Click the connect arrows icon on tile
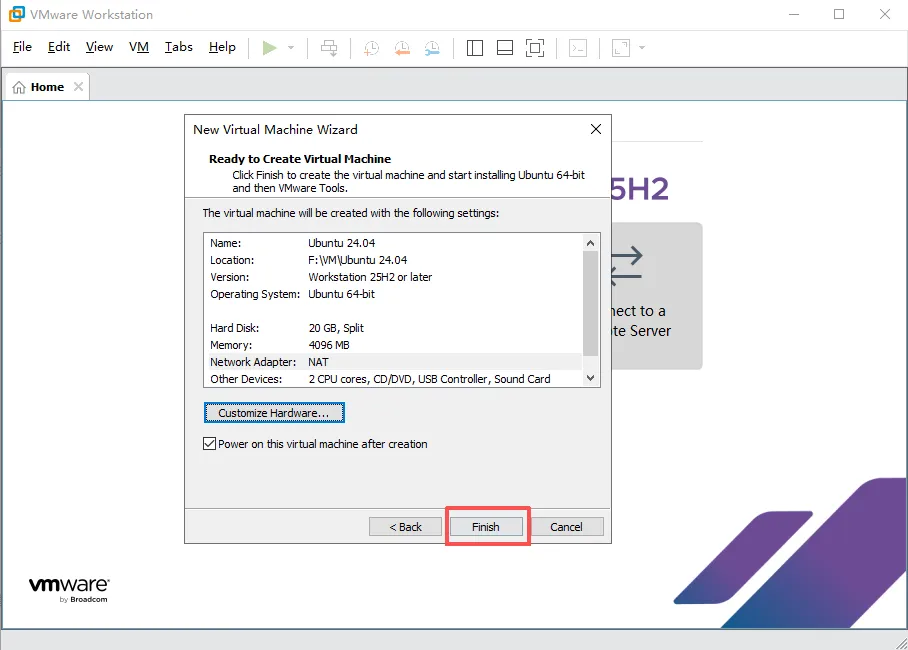908x650 pixels. tap(627, 266)
